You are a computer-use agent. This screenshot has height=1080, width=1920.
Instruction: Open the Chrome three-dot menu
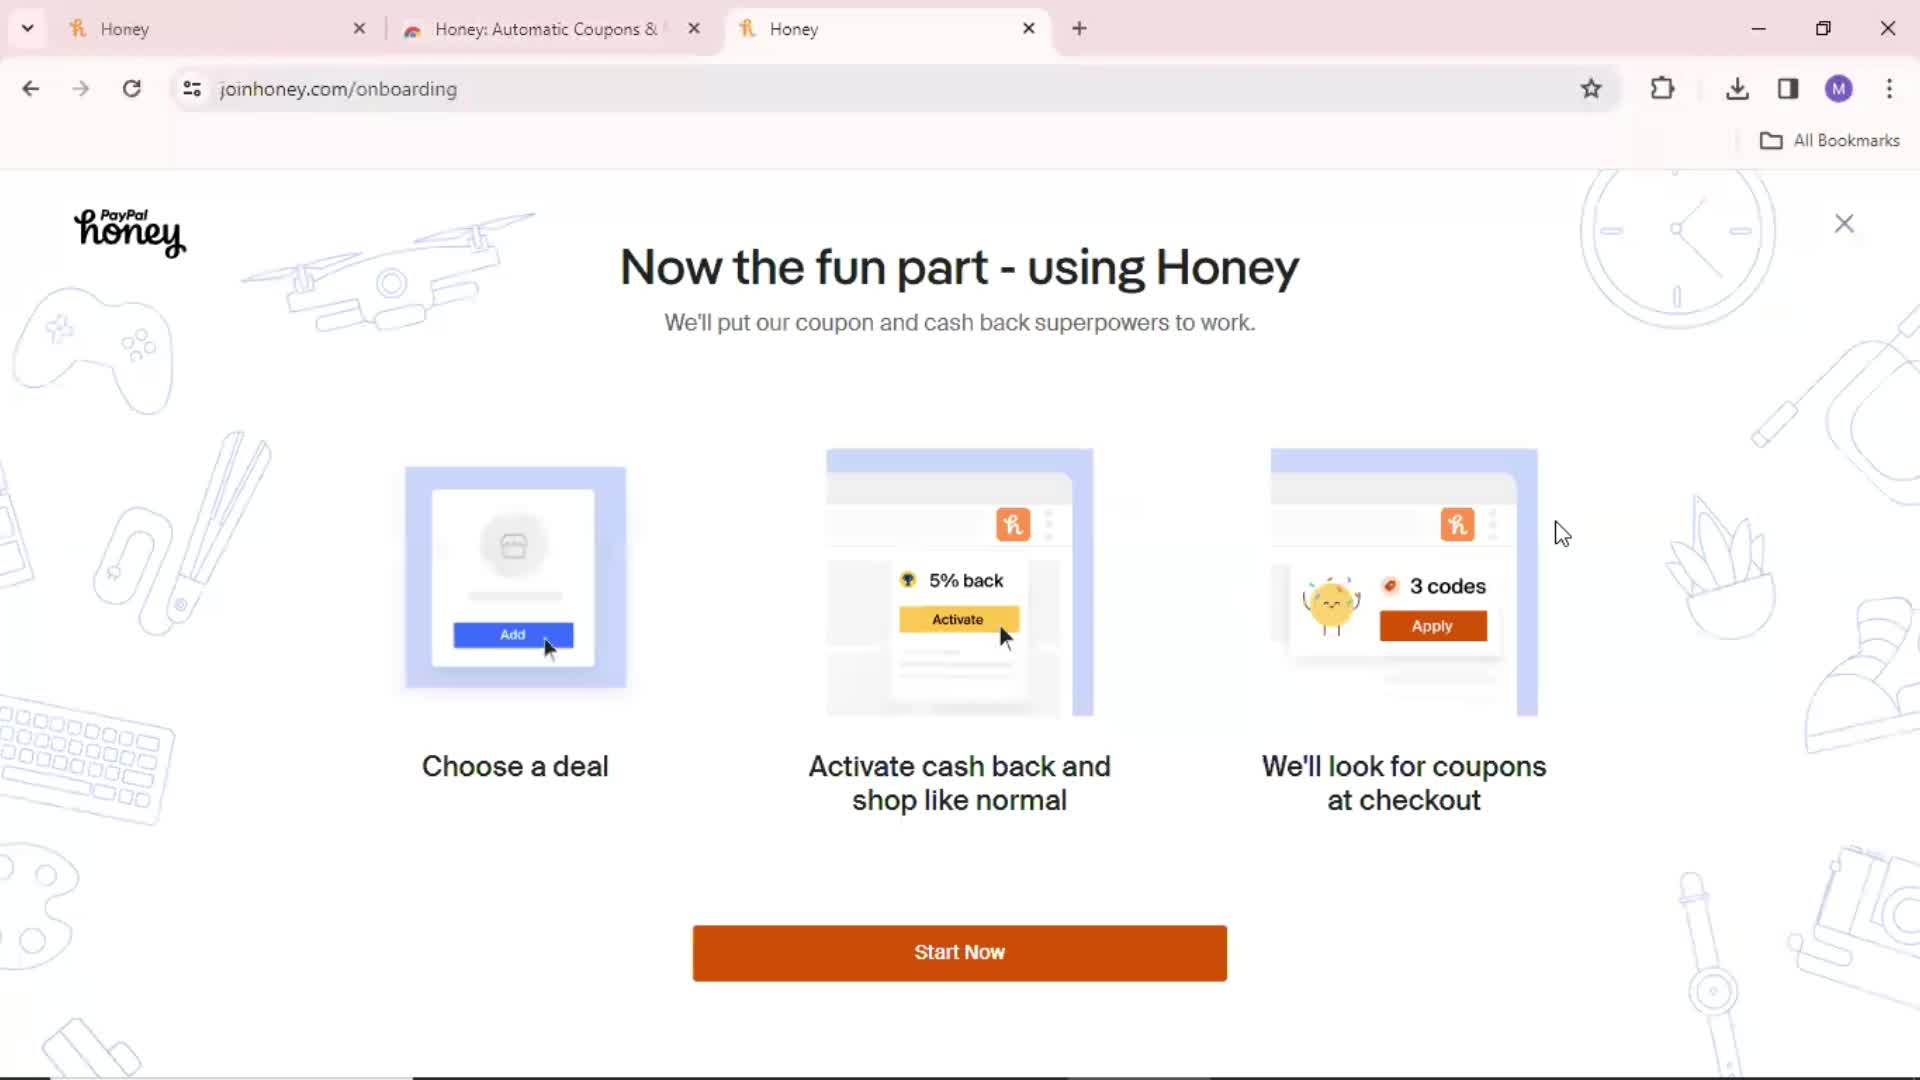tap(1889, 89)
